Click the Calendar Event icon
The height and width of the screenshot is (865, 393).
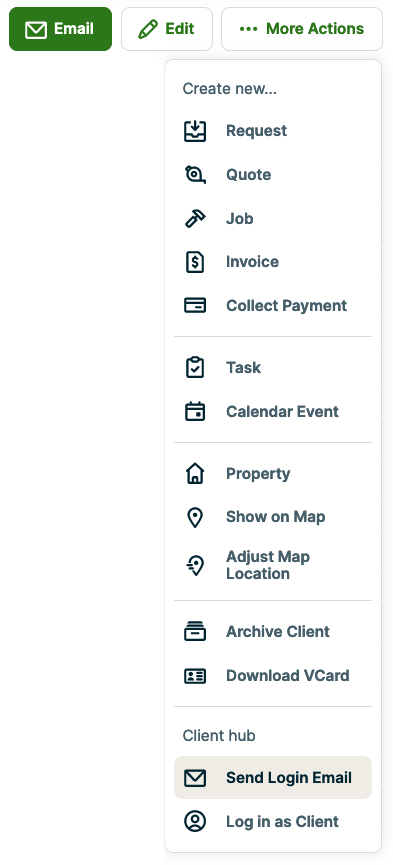tap(195, 412)
